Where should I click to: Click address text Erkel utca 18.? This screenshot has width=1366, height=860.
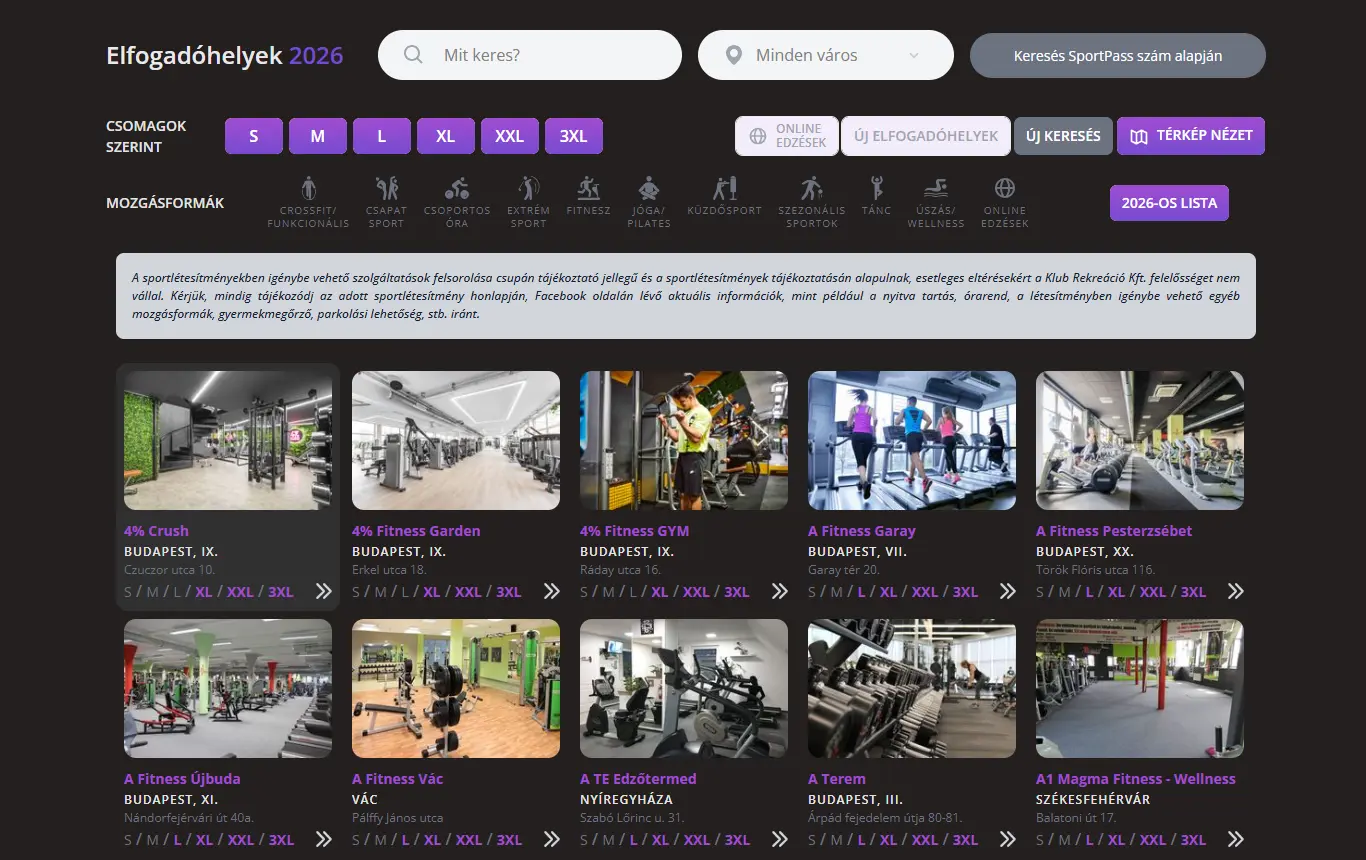click(389, 570)
